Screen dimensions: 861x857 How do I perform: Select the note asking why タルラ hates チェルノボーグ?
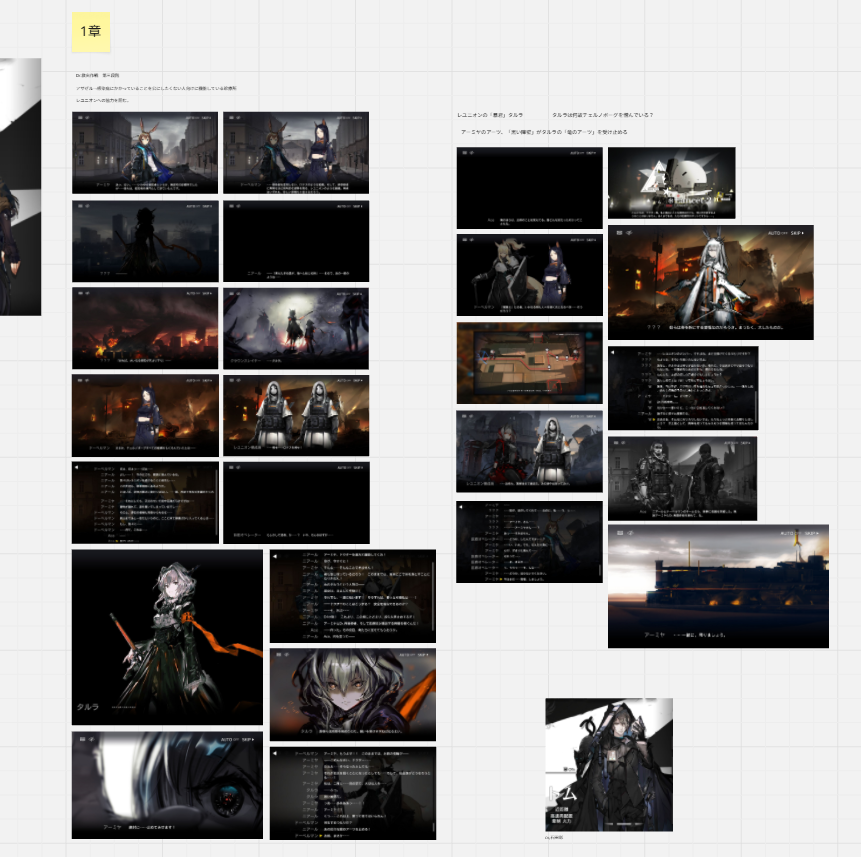(x=602, y=115)
